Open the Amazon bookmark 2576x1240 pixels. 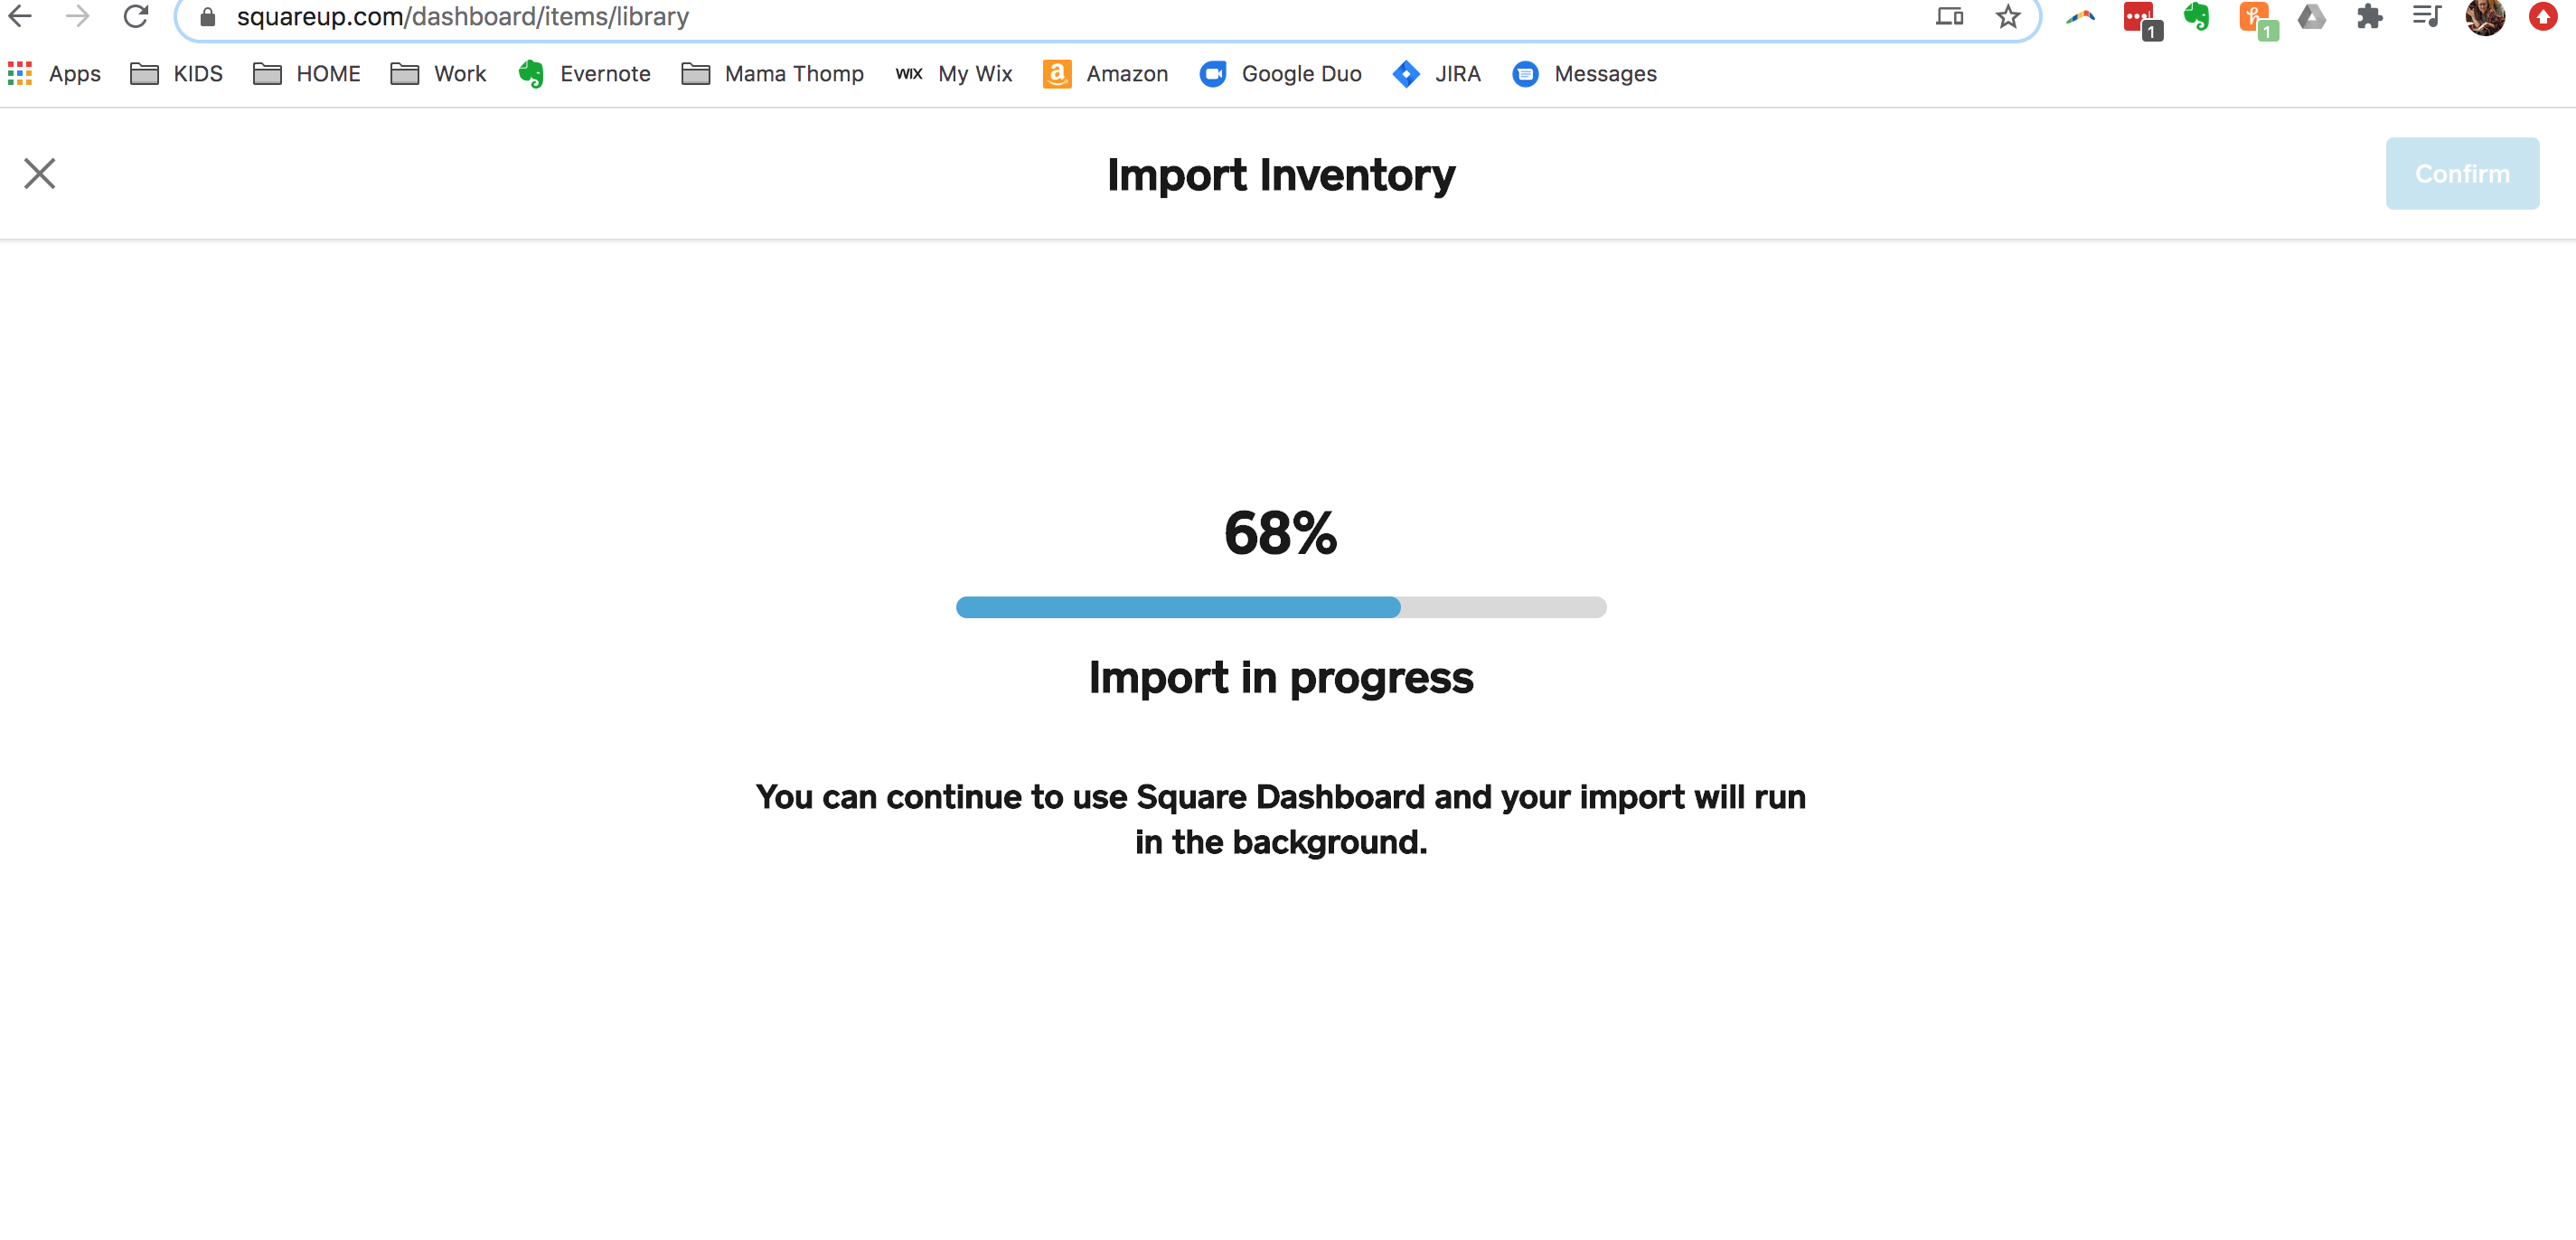[x=1105, y=74]
